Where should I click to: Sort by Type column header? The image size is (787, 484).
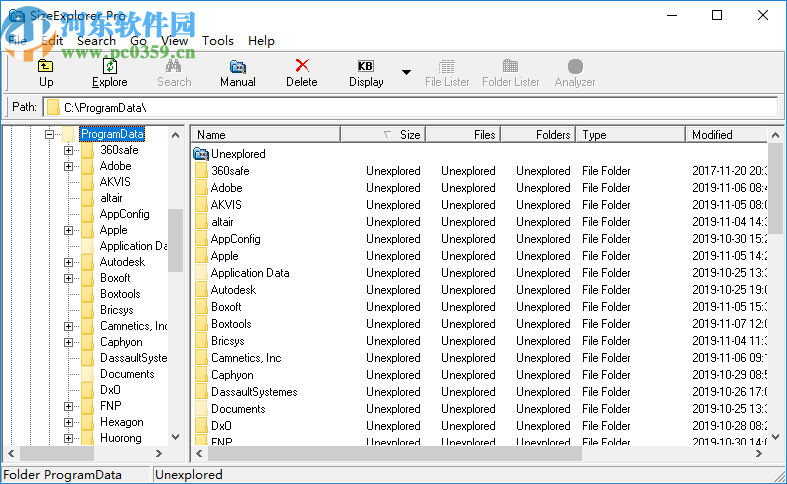click(631, 135)
